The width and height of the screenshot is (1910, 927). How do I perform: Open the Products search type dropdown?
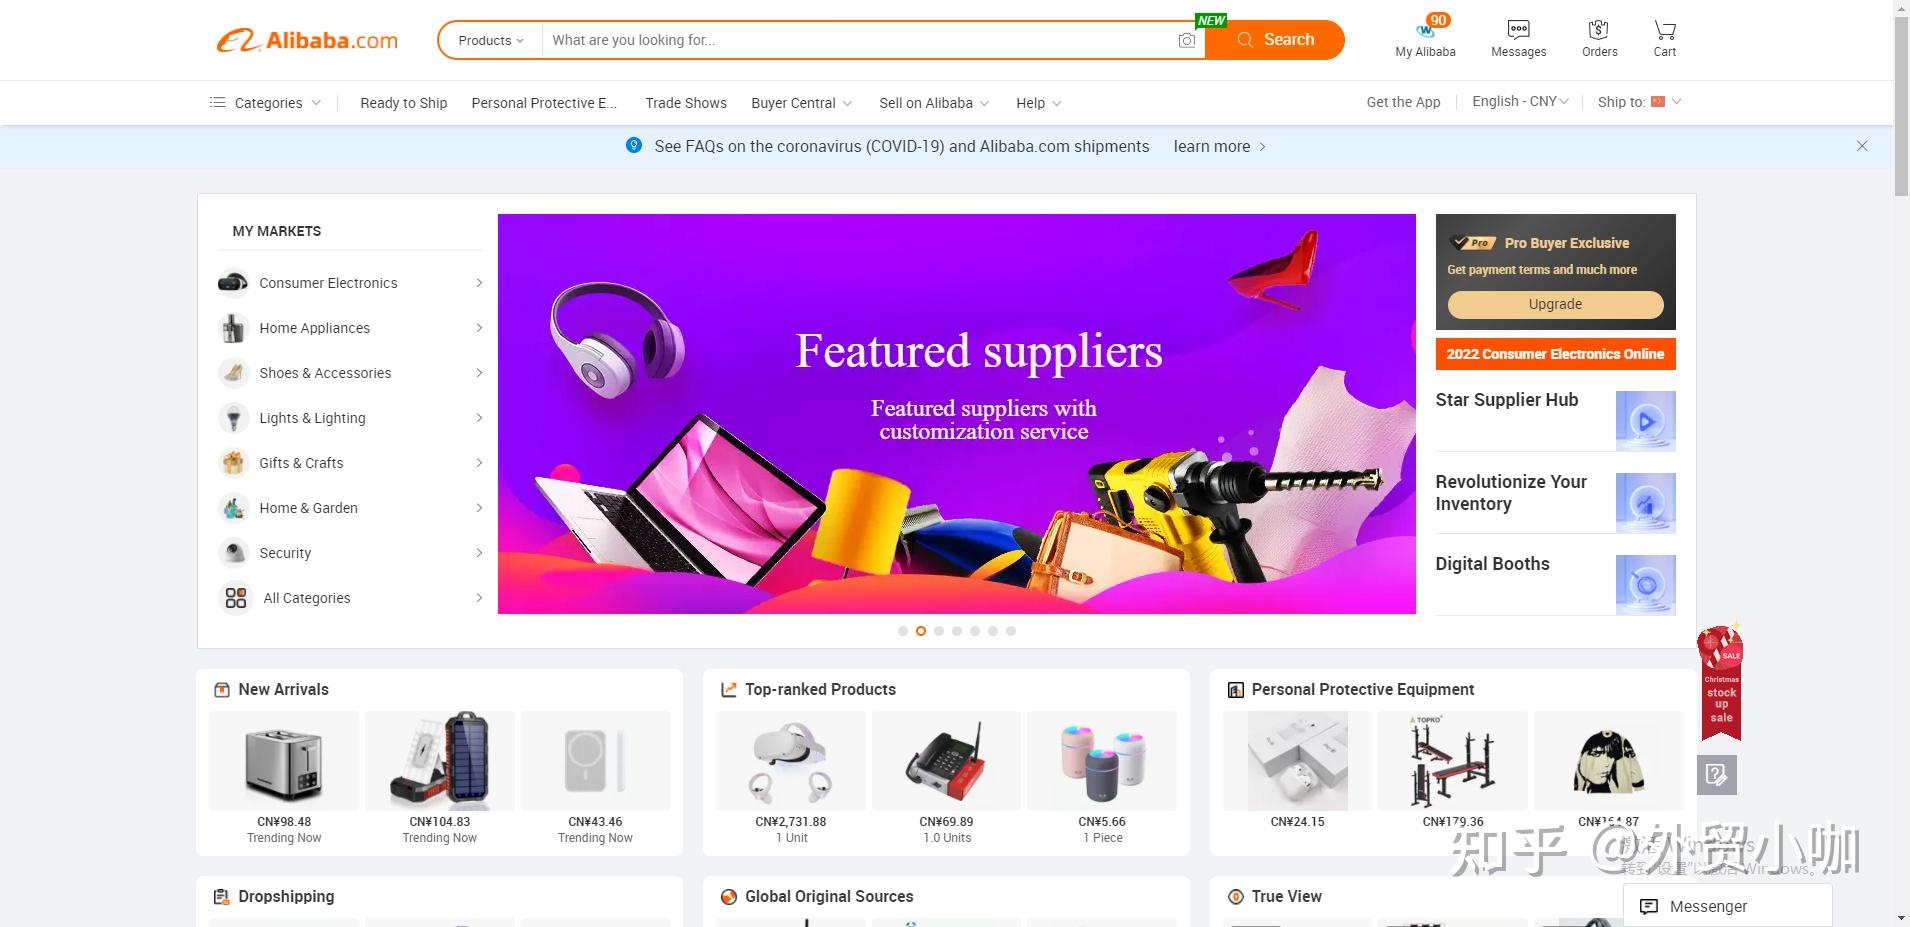click(491, 40)
